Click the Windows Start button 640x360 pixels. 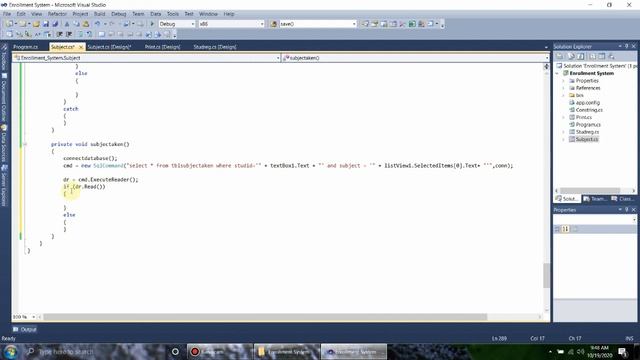(11, 352)
